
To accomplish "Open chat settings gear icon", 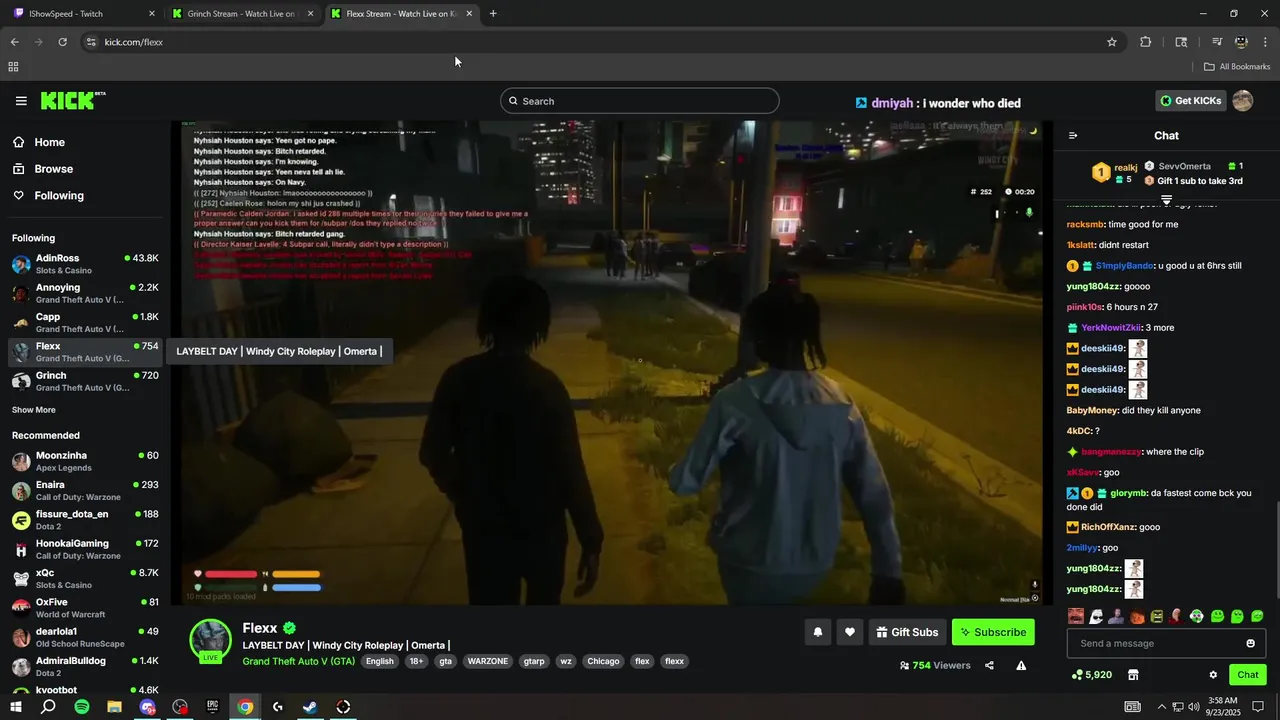I will pyautogui.click(x=1213, y=675).
